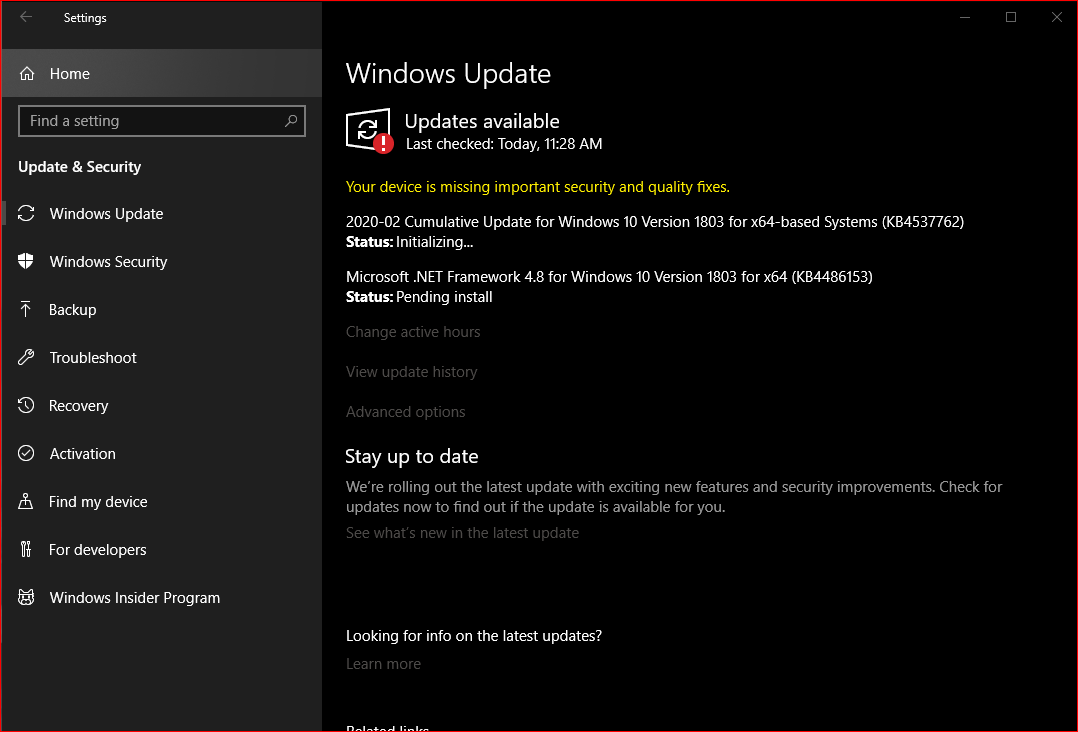Click the Windows Update page heading
This screenshot has width=1078, height=732.
448,74
